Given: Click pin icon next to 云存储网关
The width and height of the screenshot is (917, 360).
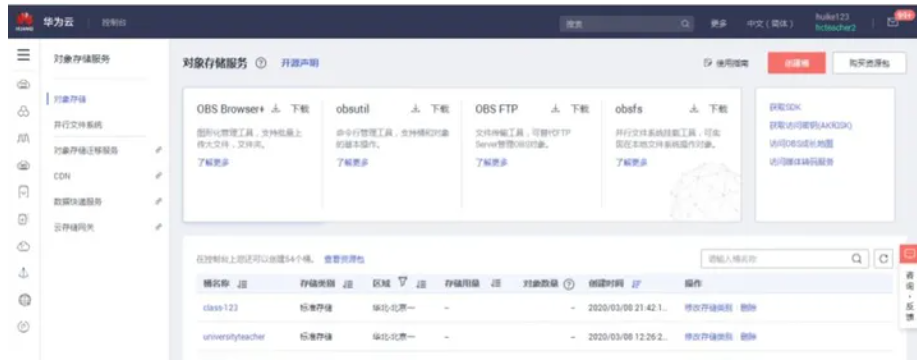Looking at the screenshot, I should coord(158,227).
